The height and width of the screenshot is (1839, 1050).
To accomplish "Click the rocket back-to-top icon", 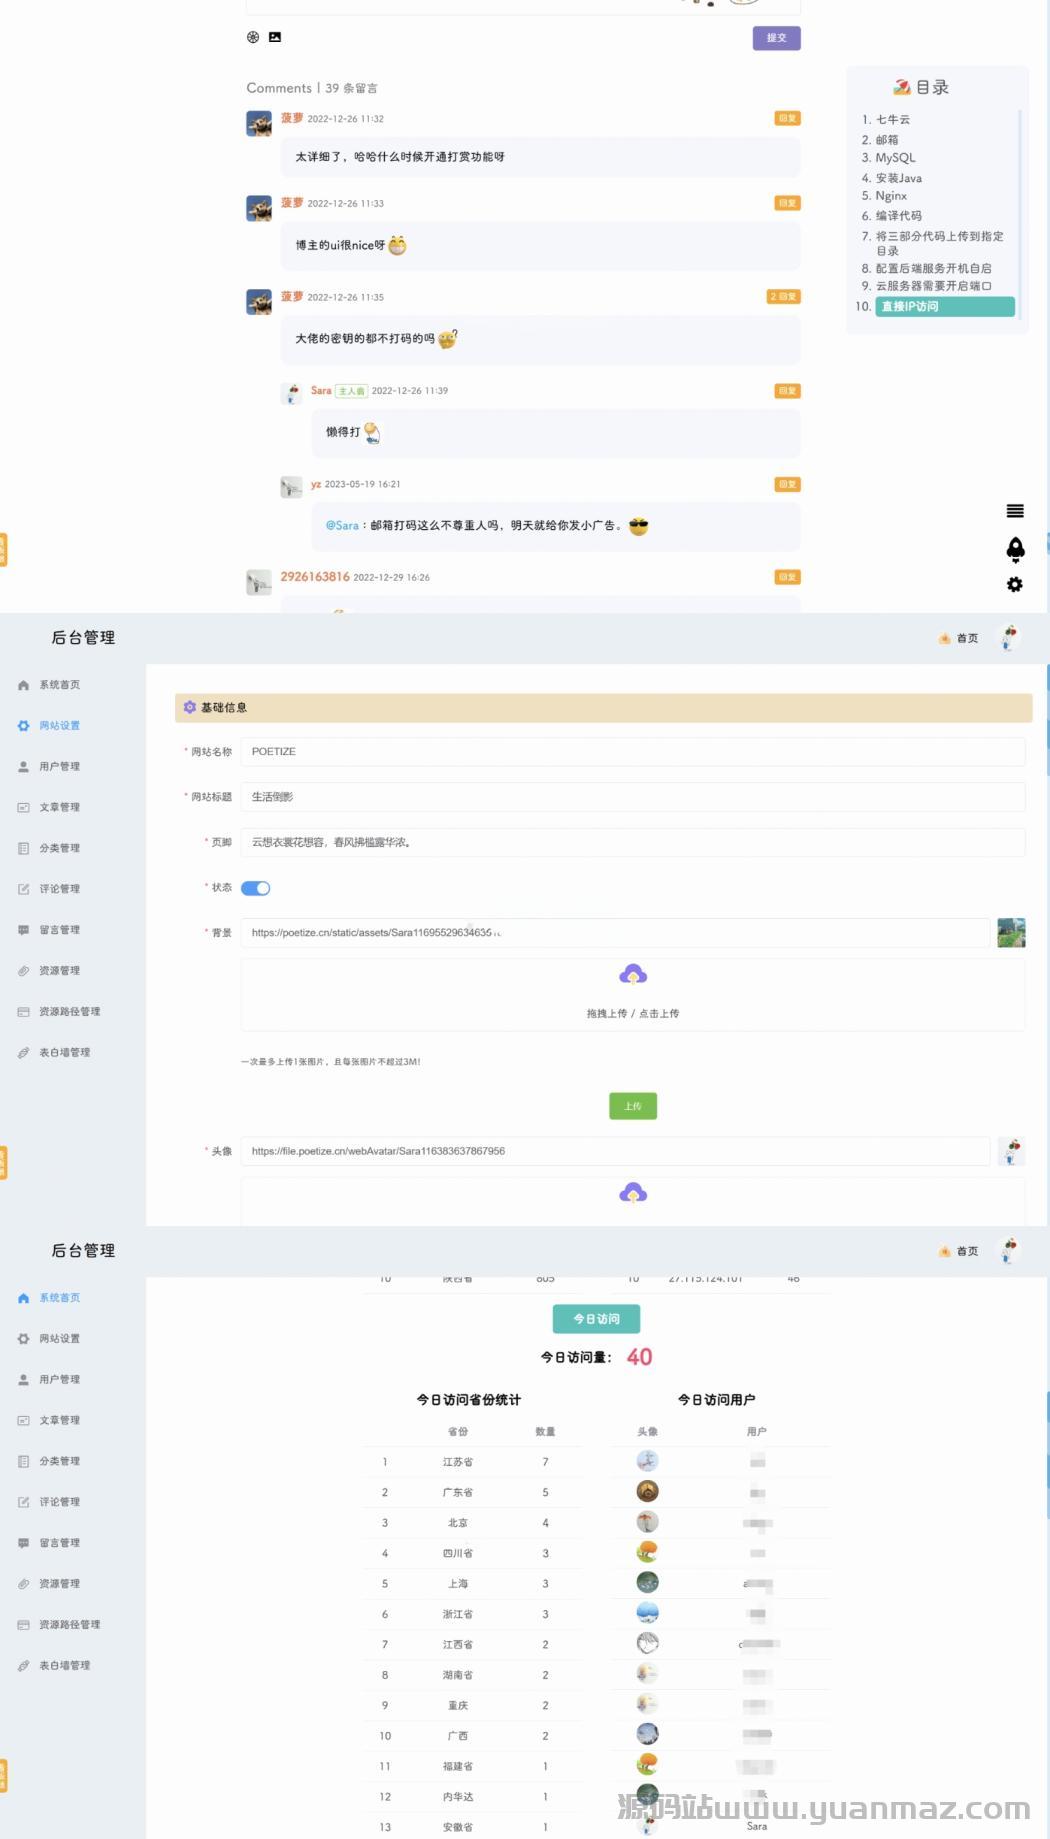I will click(x=1014, y=549).
